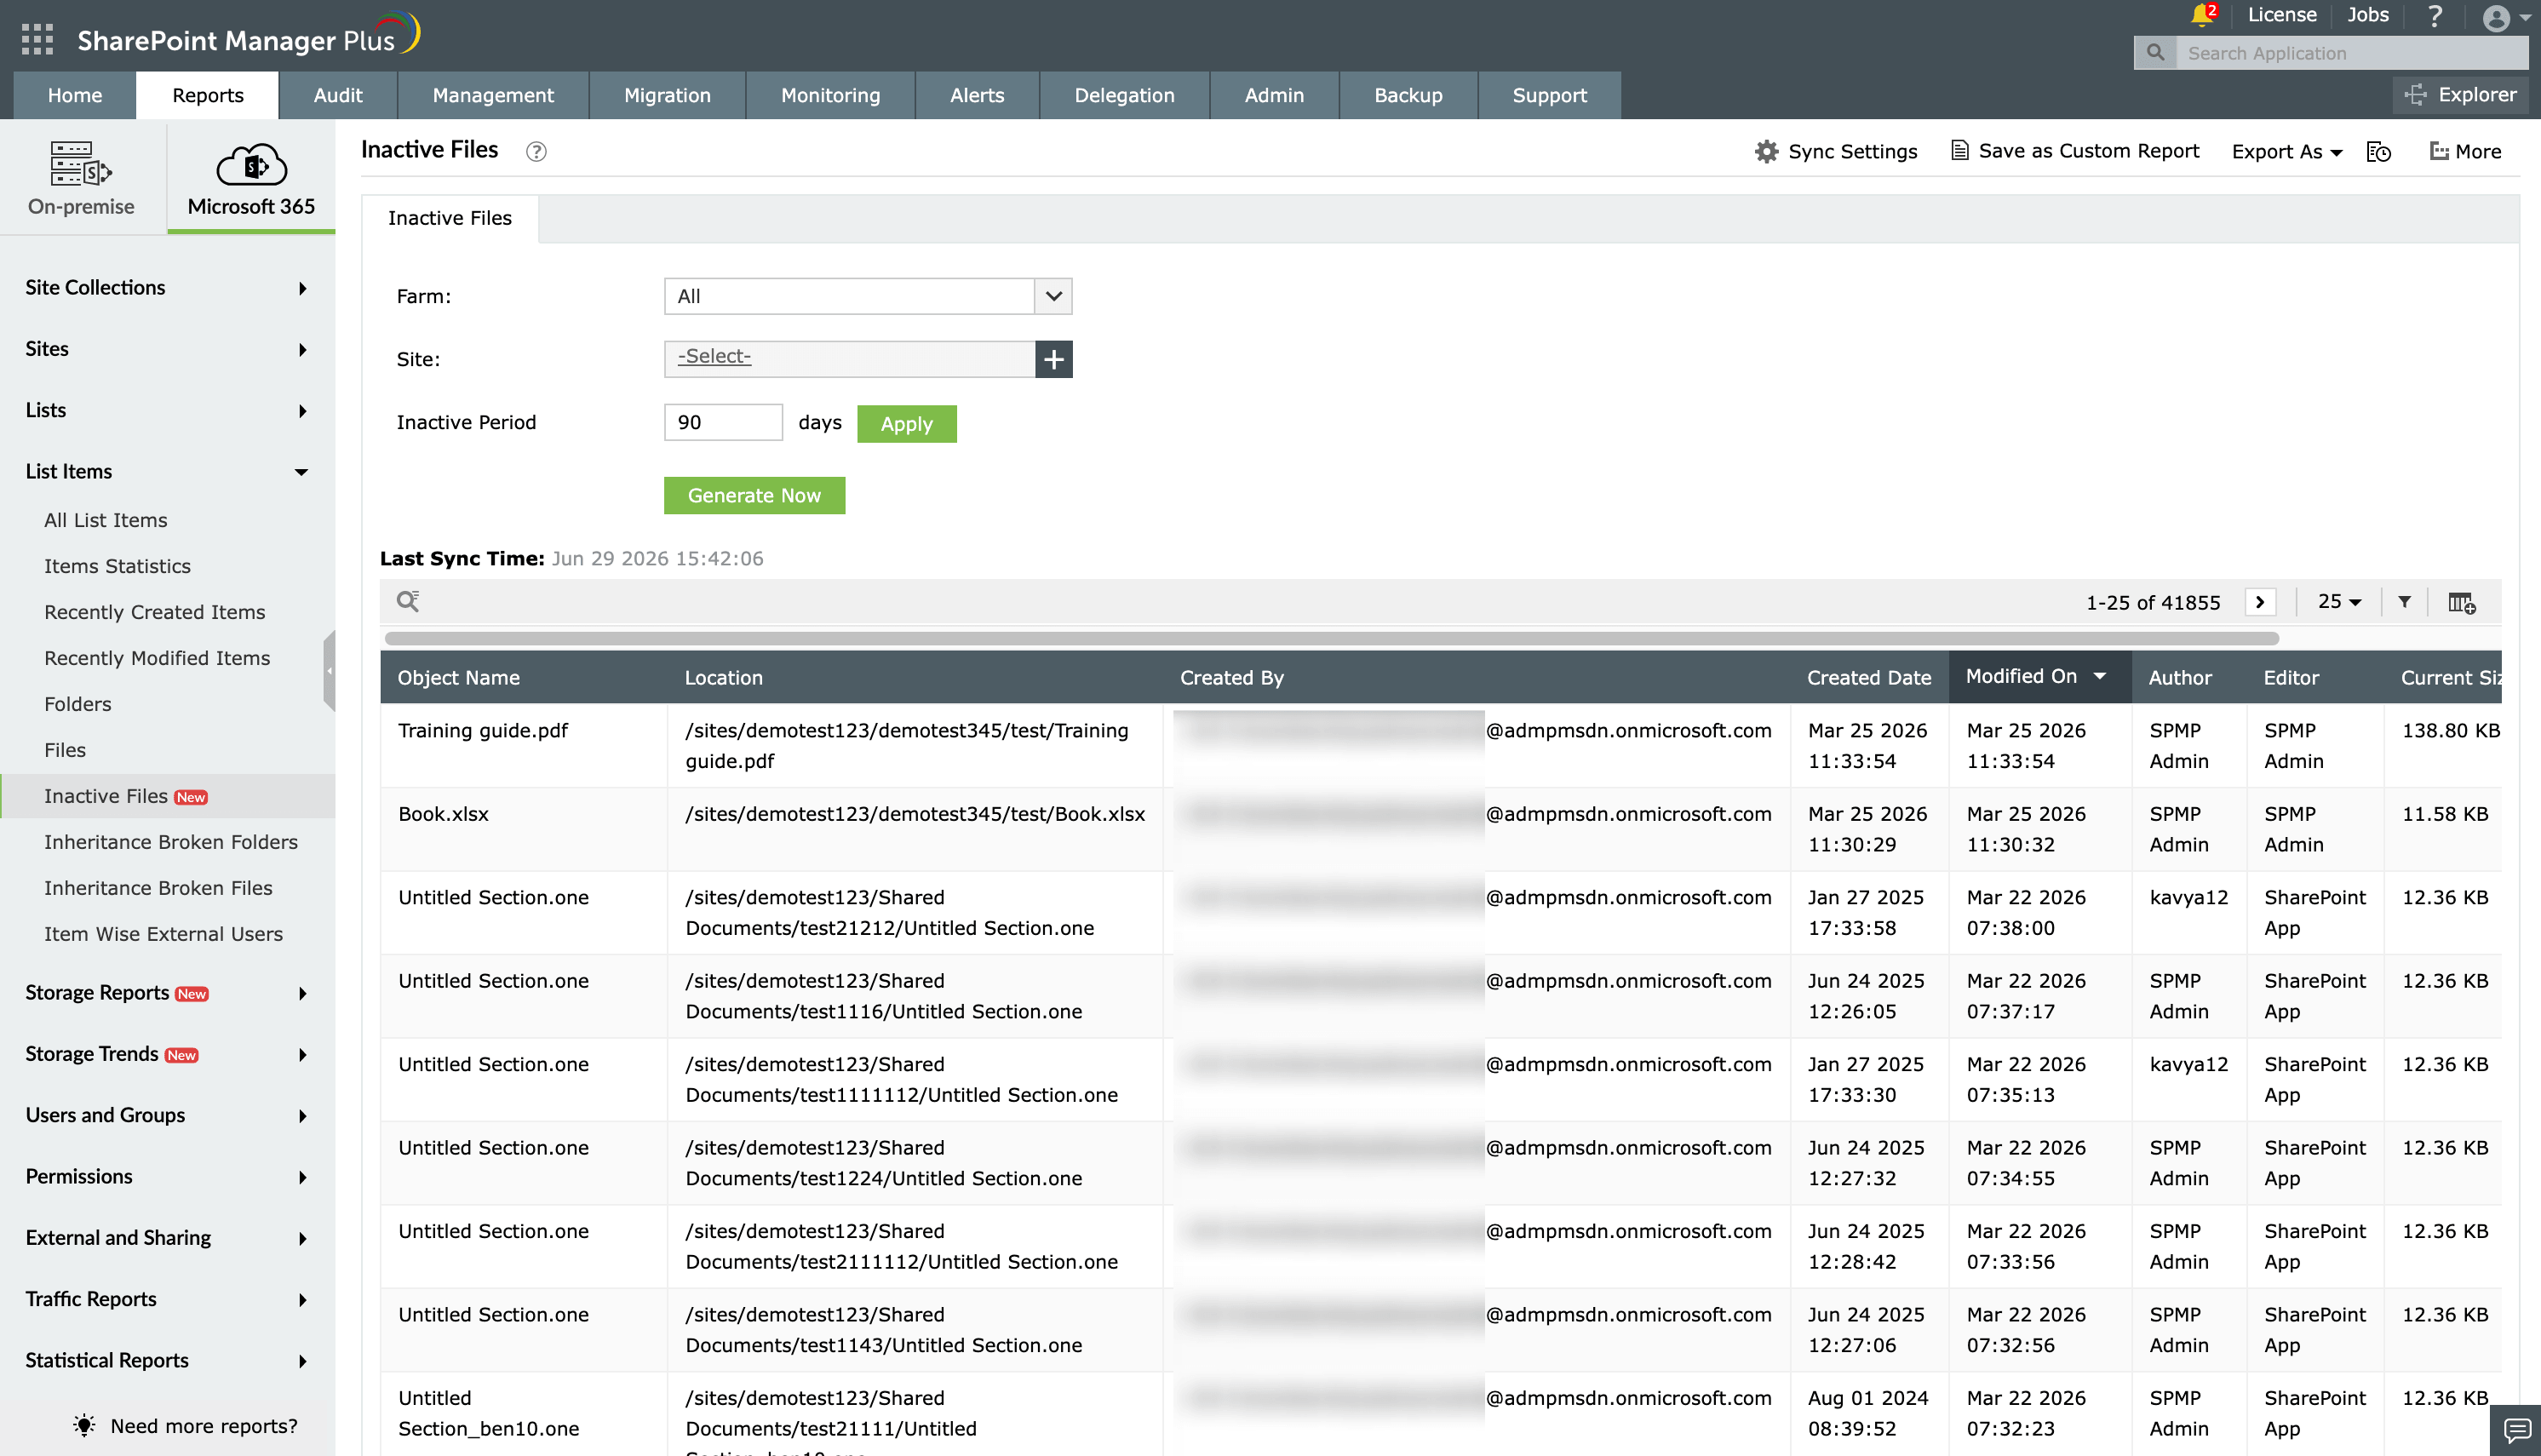Screen dimensions: 2541x1456
Task: Open the Monitoring tab
Action: pyautogui.click(x=830, y=95)
